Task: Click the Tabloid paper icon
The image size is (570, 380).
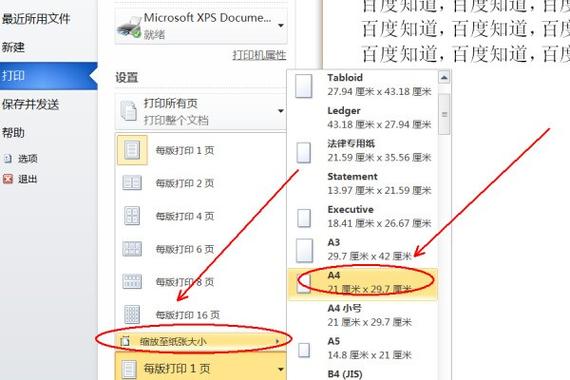Action: (x=304, y=87)
